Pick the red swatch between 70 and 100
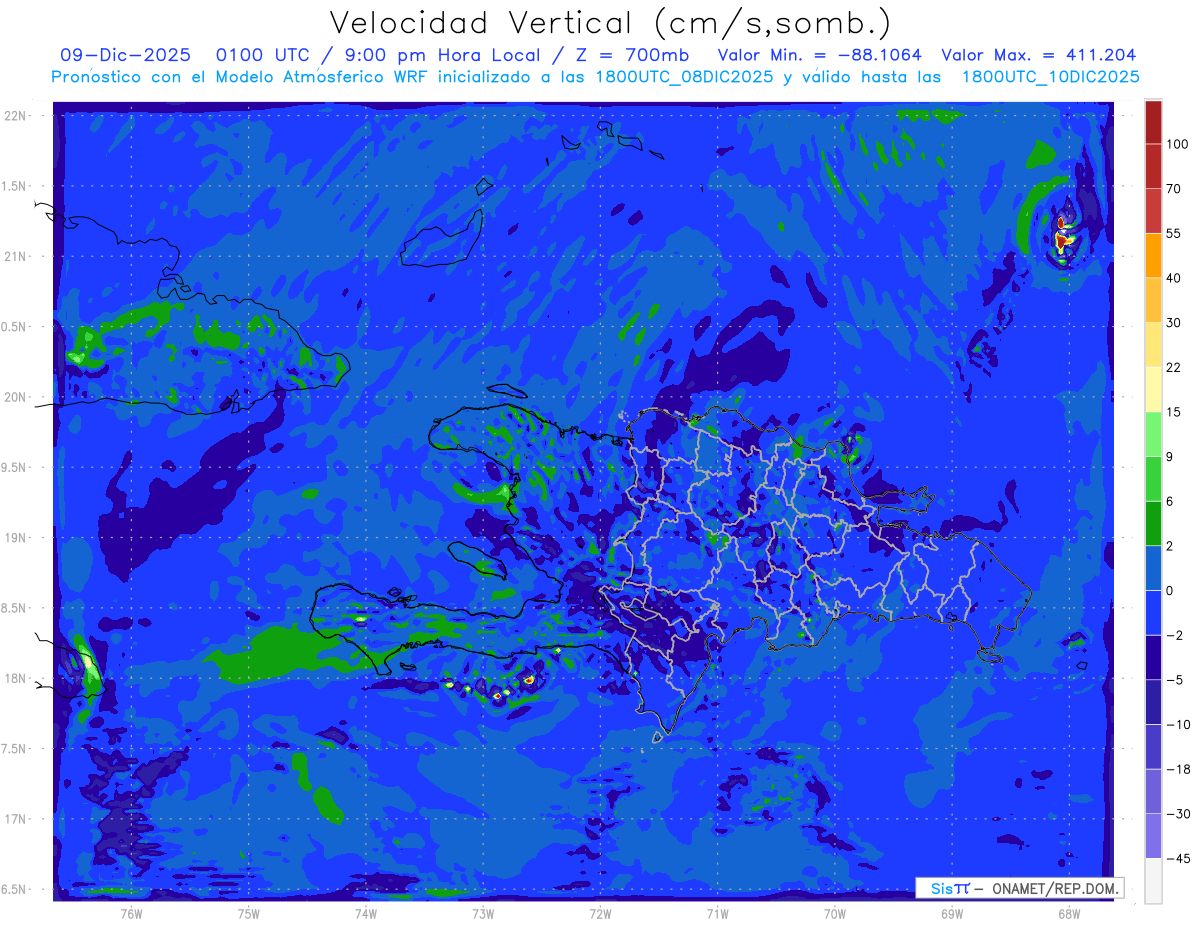Screen dimensions: 1200x927 click(1153, 166)
